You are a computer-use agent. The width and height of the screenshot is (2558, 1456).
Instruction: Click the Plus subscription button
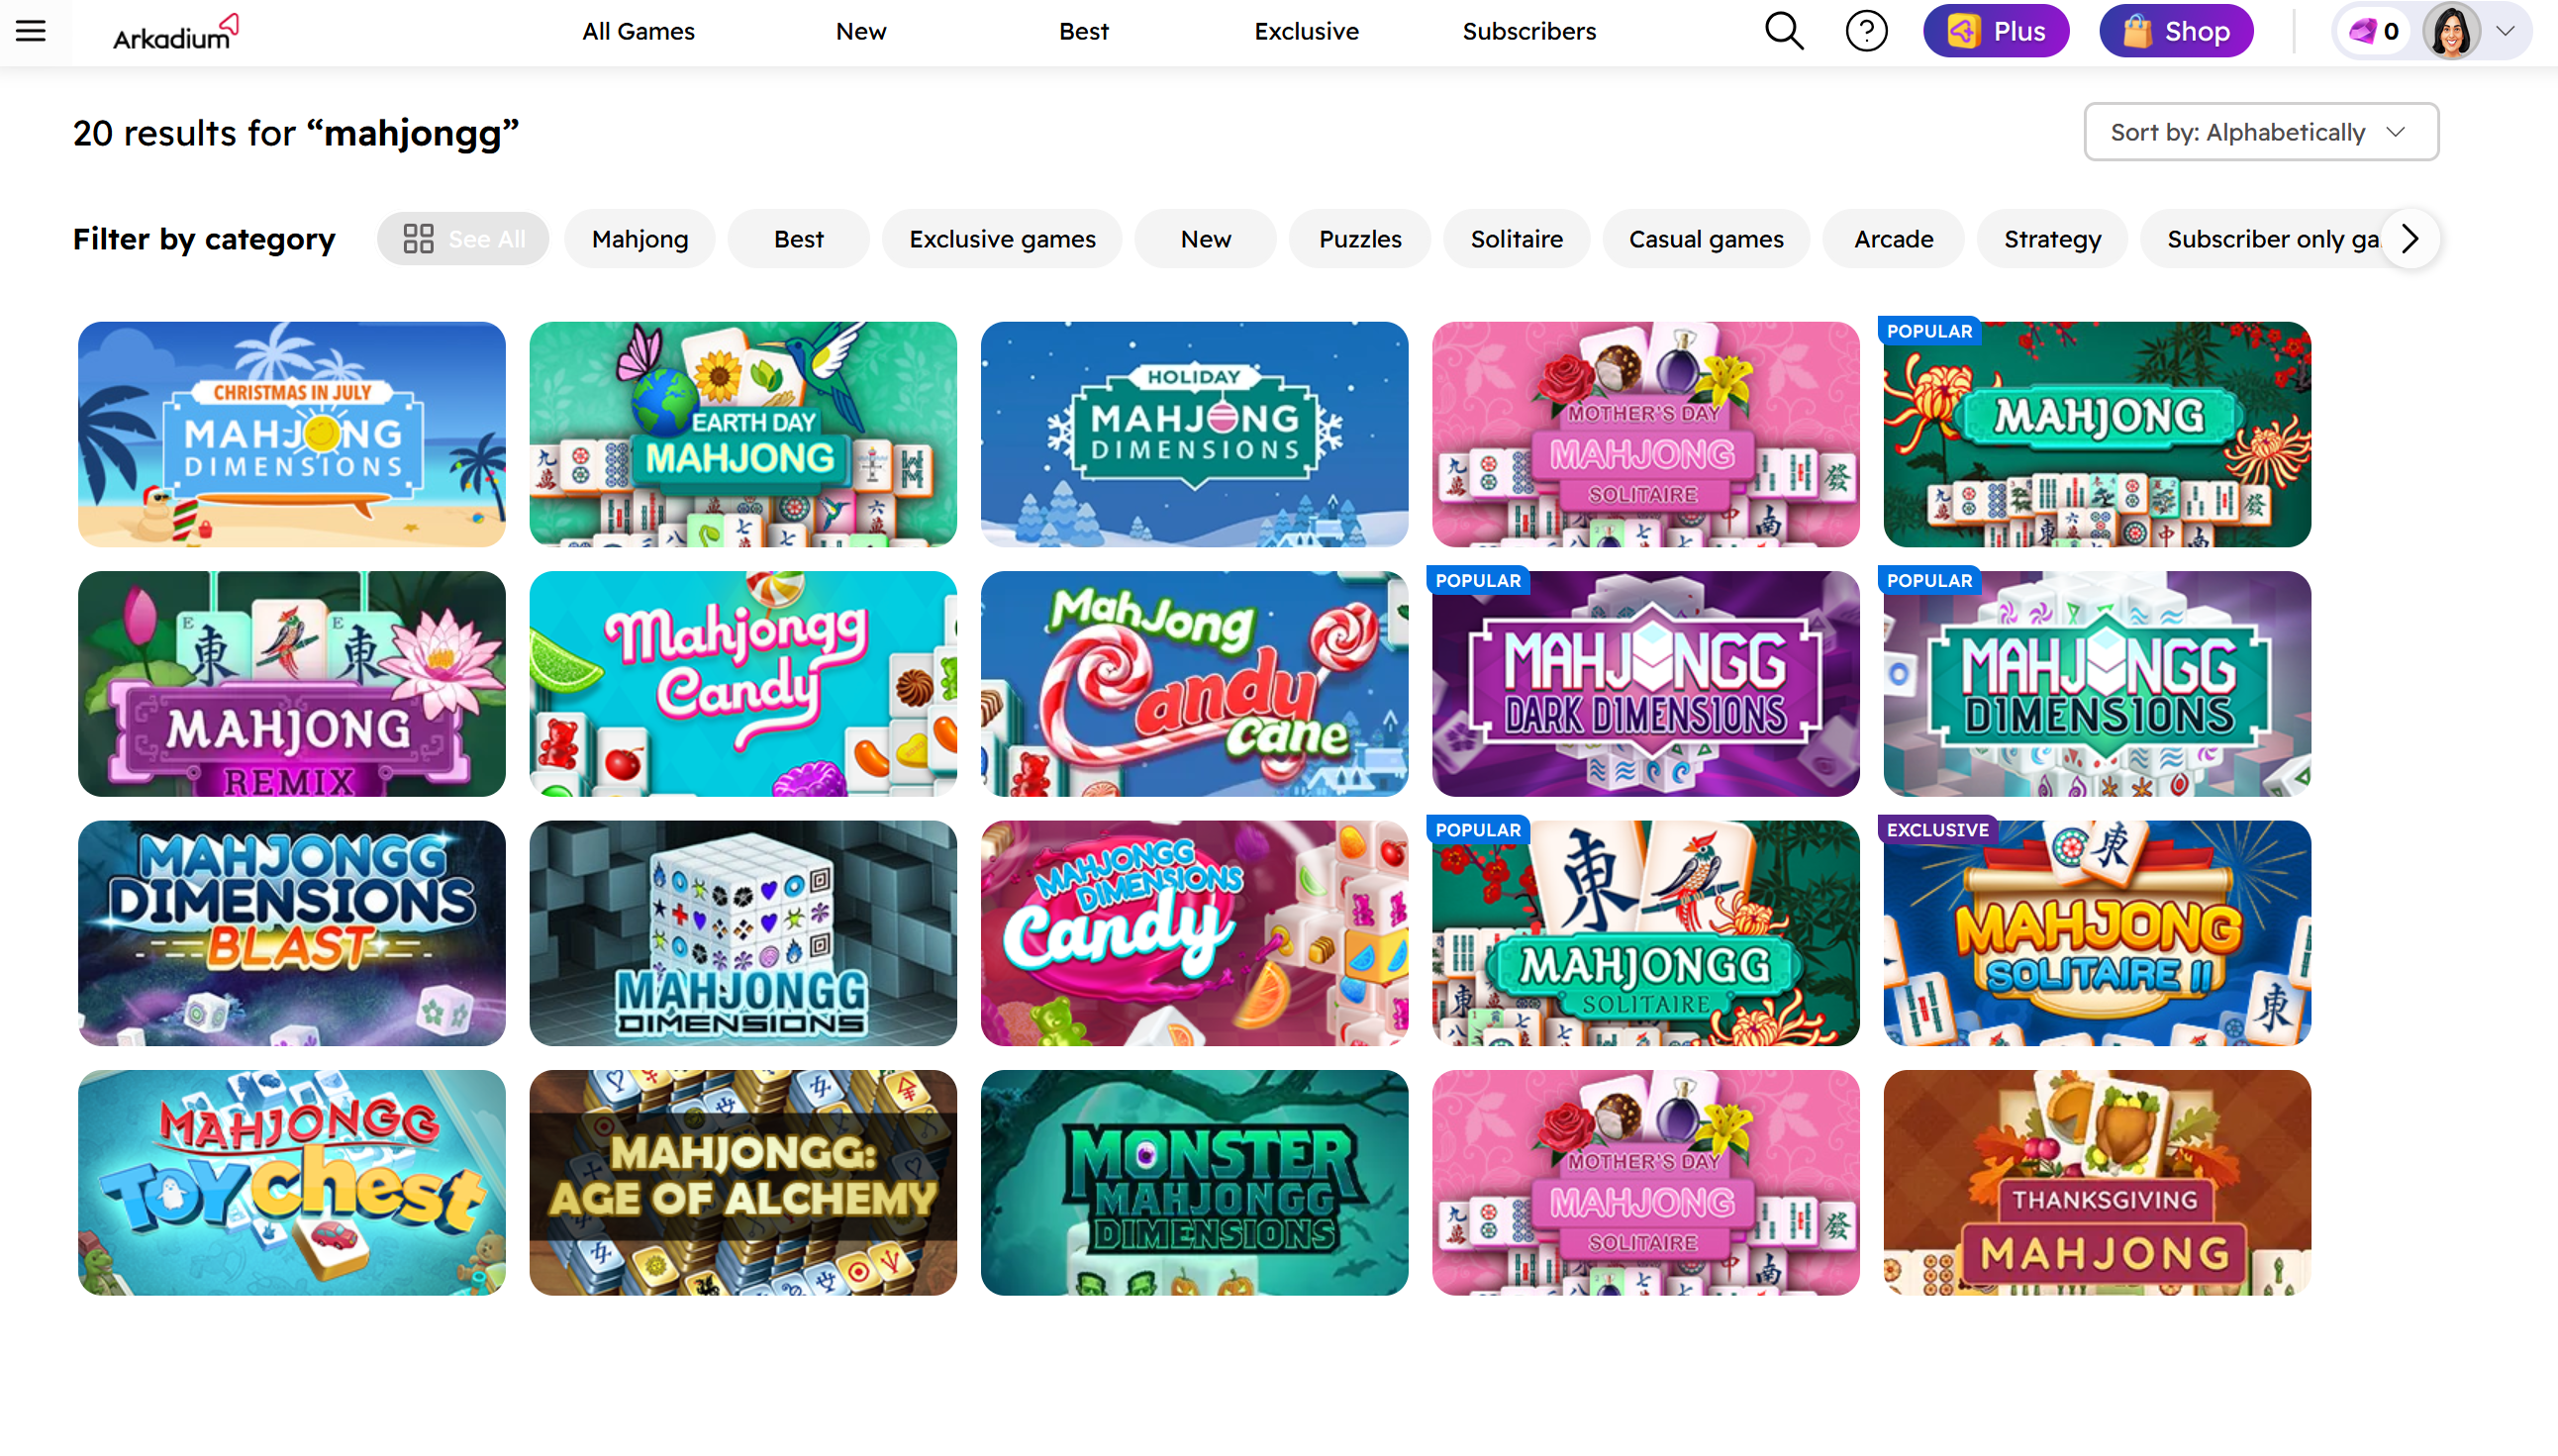coord(1995,31)
